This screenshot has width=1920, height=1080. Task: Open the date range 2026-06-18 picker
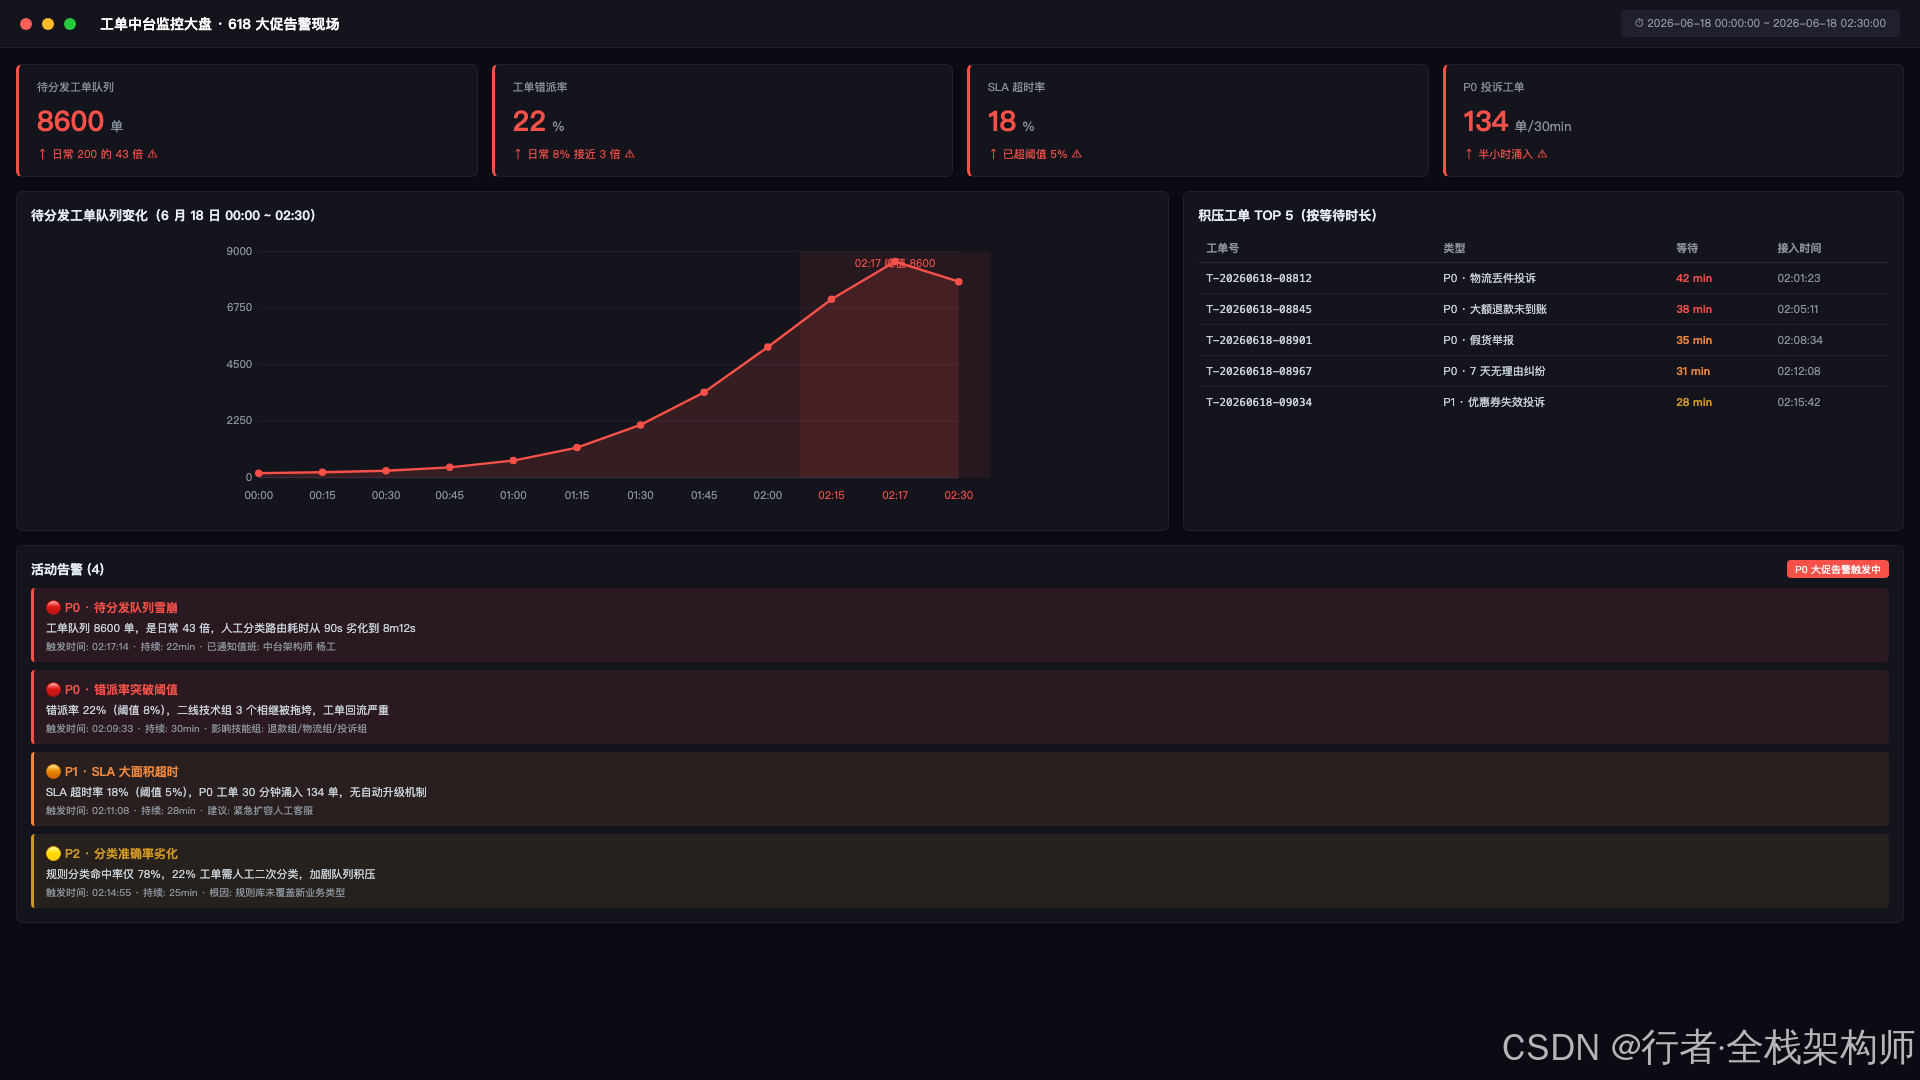click(1760, 23)
